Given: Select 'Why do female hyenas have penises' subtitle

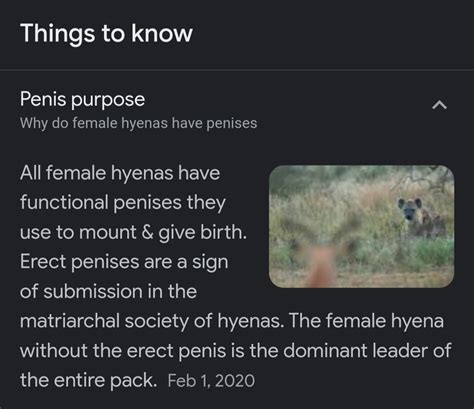Looking at the screenshot, I should [138, 123].
